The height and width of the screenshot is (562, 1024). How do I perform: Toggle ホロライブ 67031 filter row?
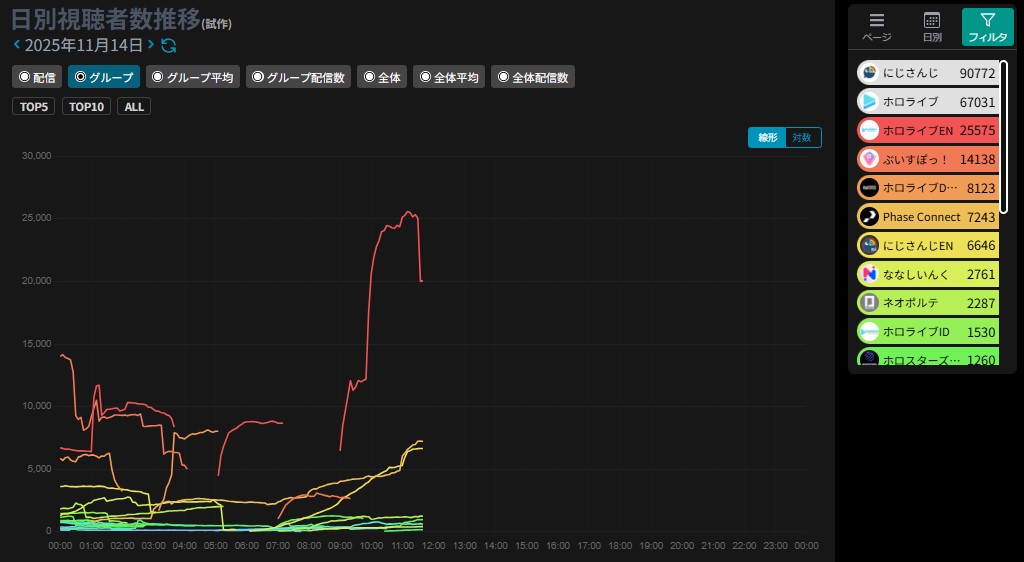click(x=928, y=101)
